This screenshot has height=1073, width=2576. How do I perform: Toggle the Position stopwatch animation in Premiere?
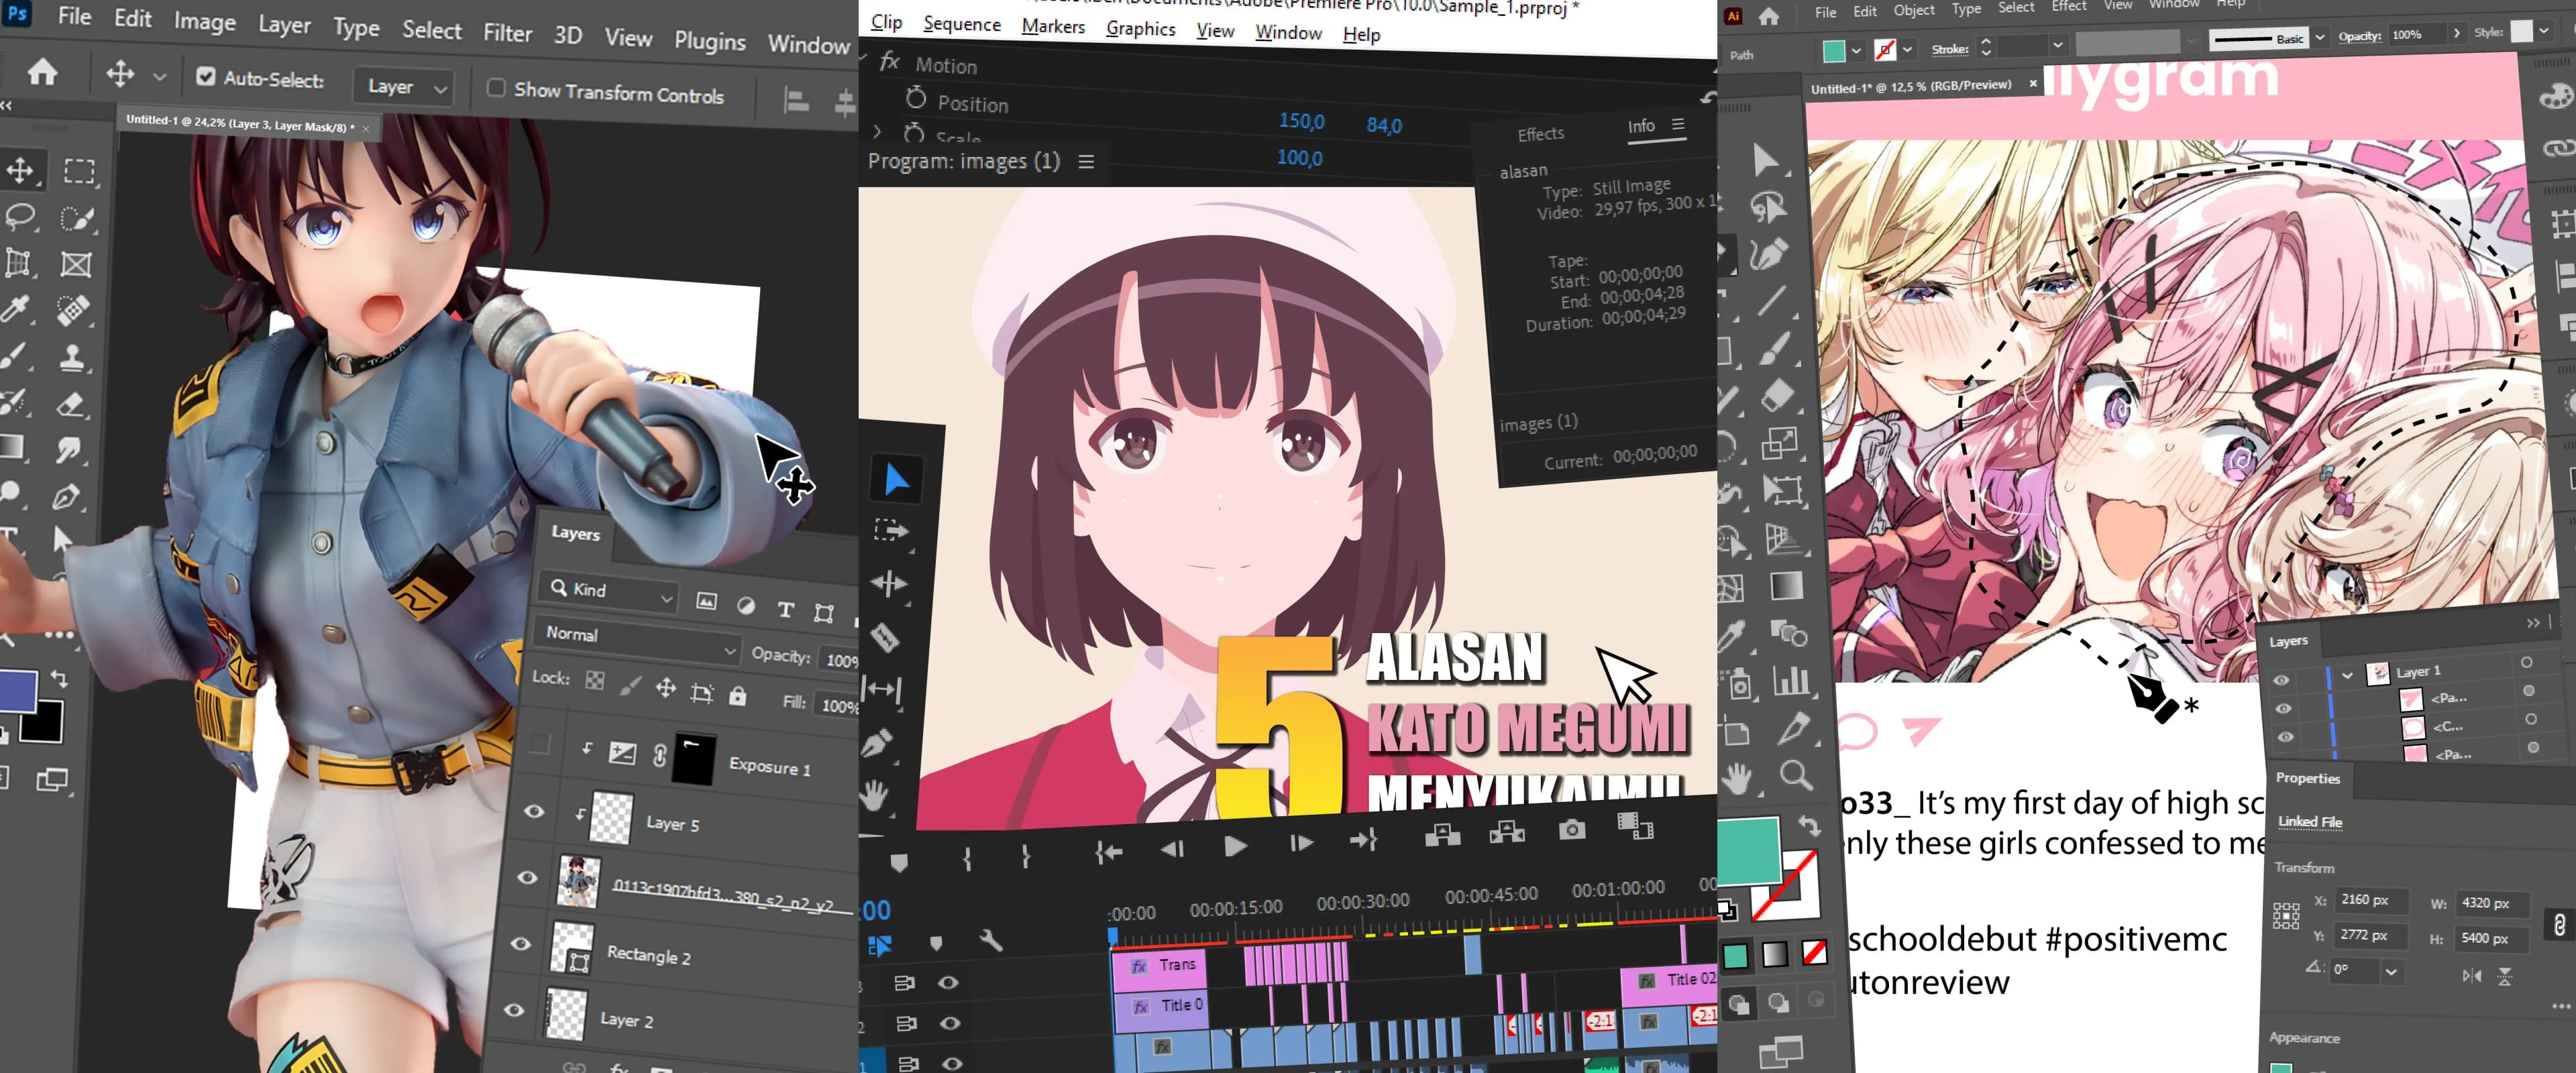tap(916, 98)
